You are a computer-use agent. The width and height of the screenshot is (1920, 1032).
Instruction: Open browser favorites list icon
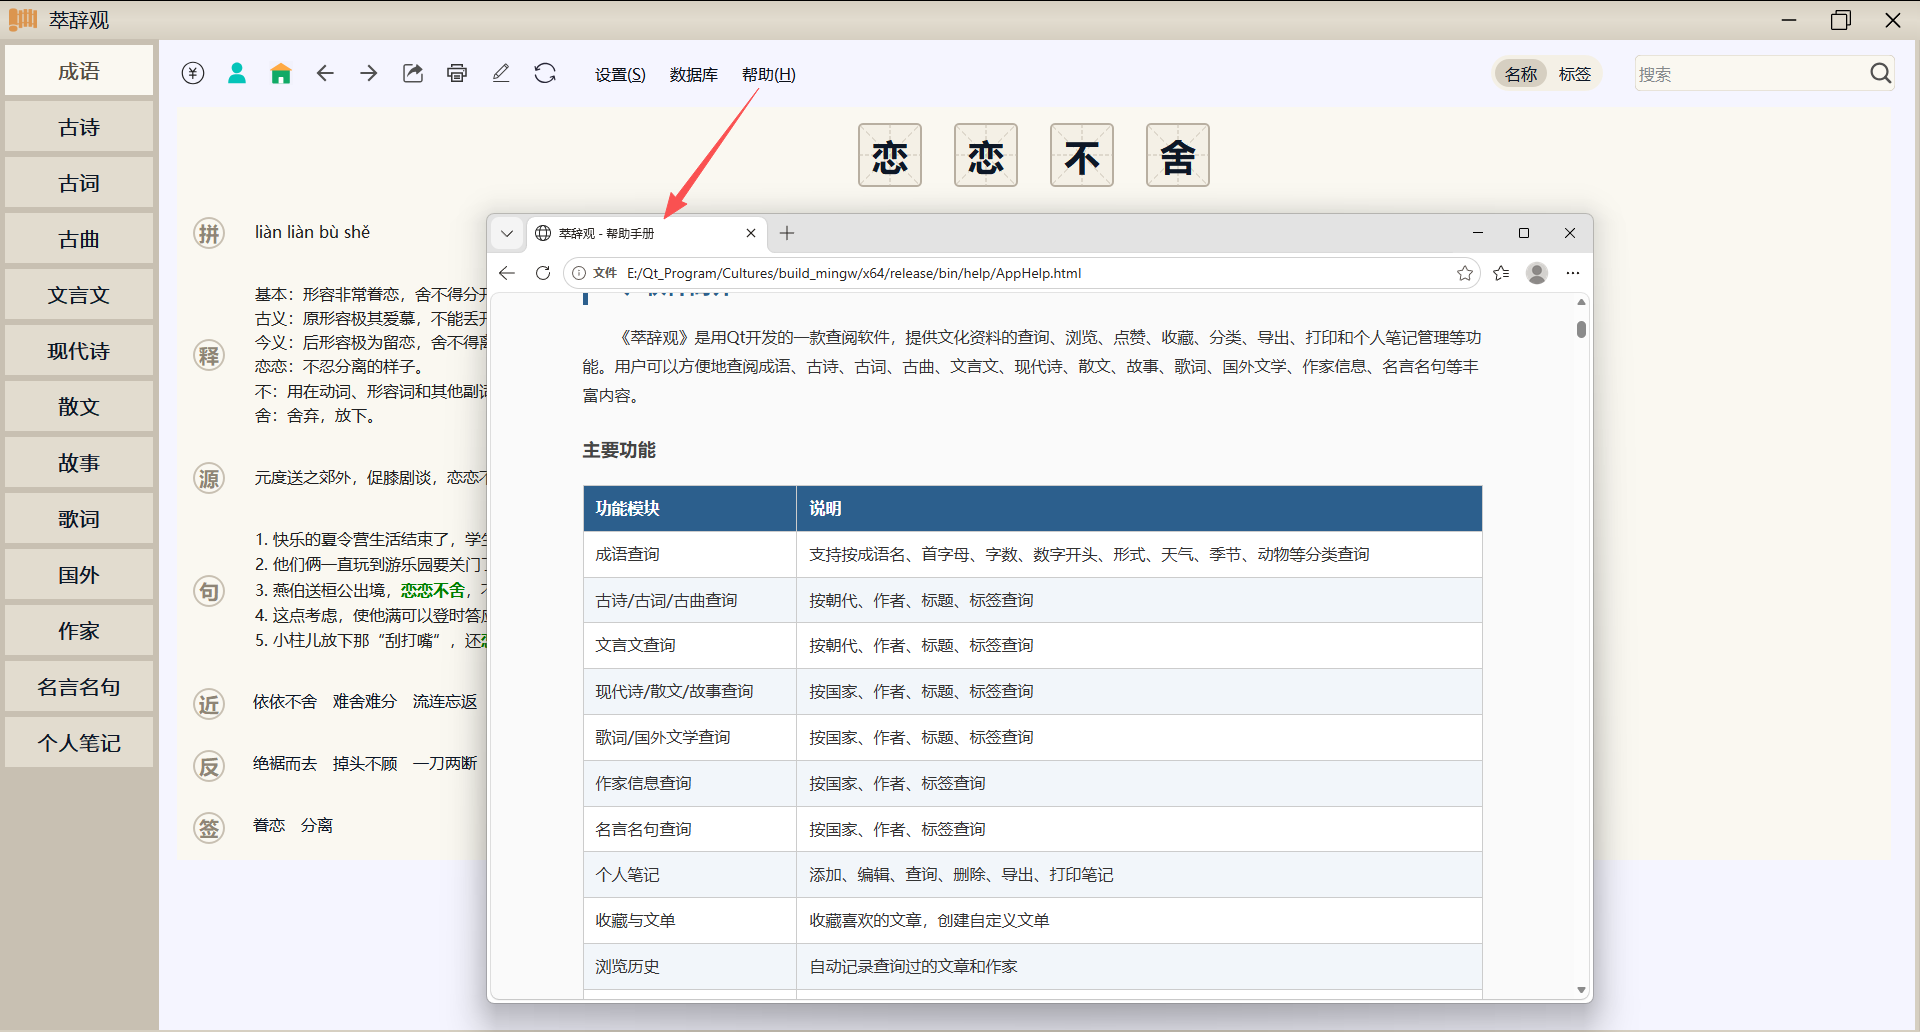(1501, 273)
